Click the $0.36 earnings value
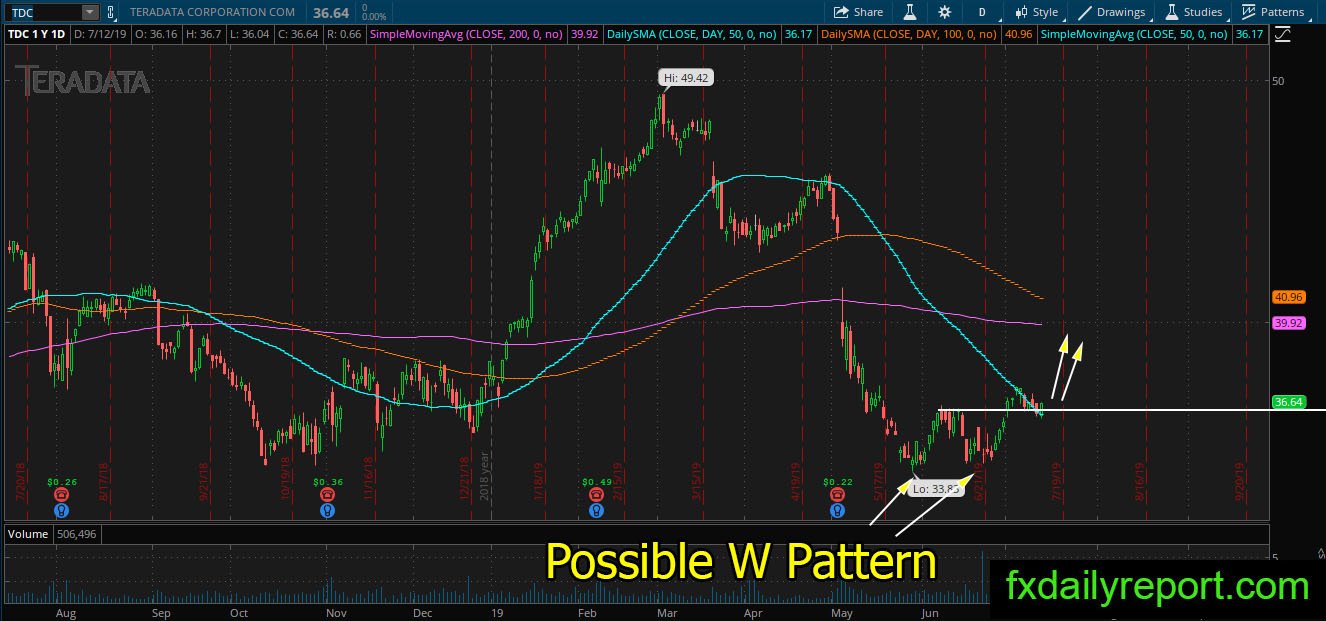Image resolution: width=1326 pixels, height=621 pixels. click(328, 481)
